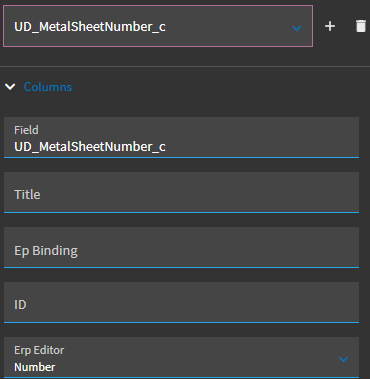
Task: Click the ID placeholder label
Action: point(20,304)
